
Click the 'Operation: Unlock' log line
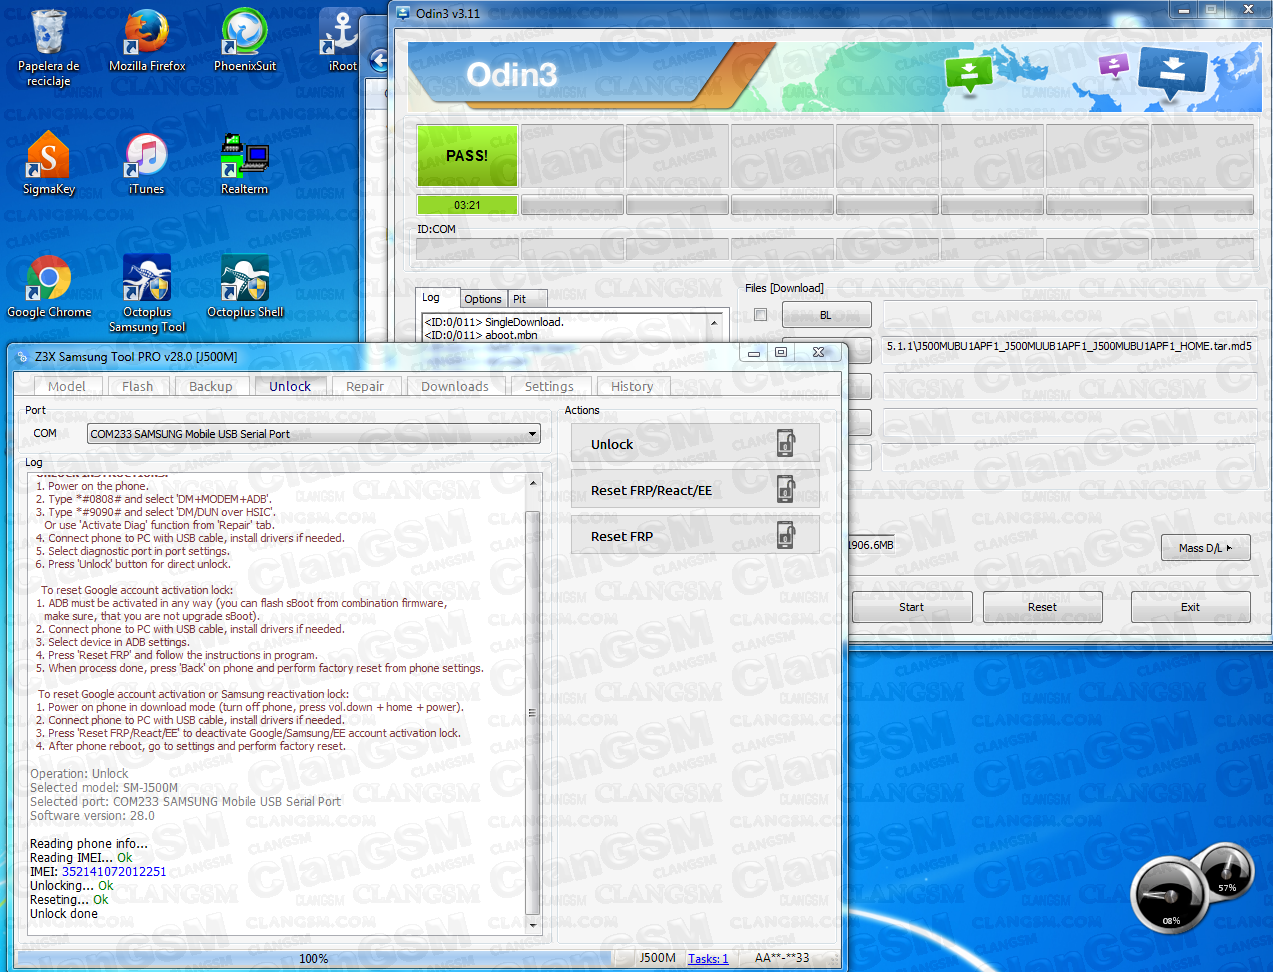point(79,773)
